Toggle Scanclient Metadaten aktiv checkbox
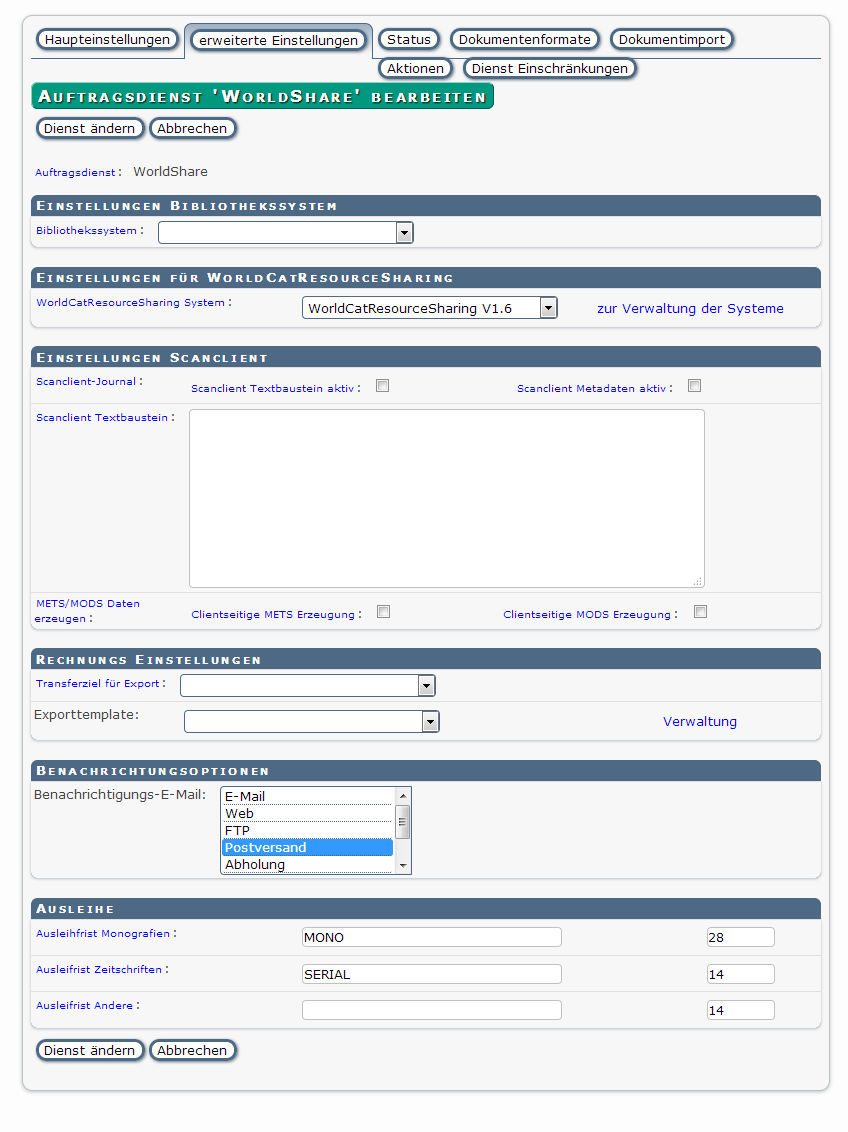Viewport: 848px width, 1132px height. click(694, 386)
